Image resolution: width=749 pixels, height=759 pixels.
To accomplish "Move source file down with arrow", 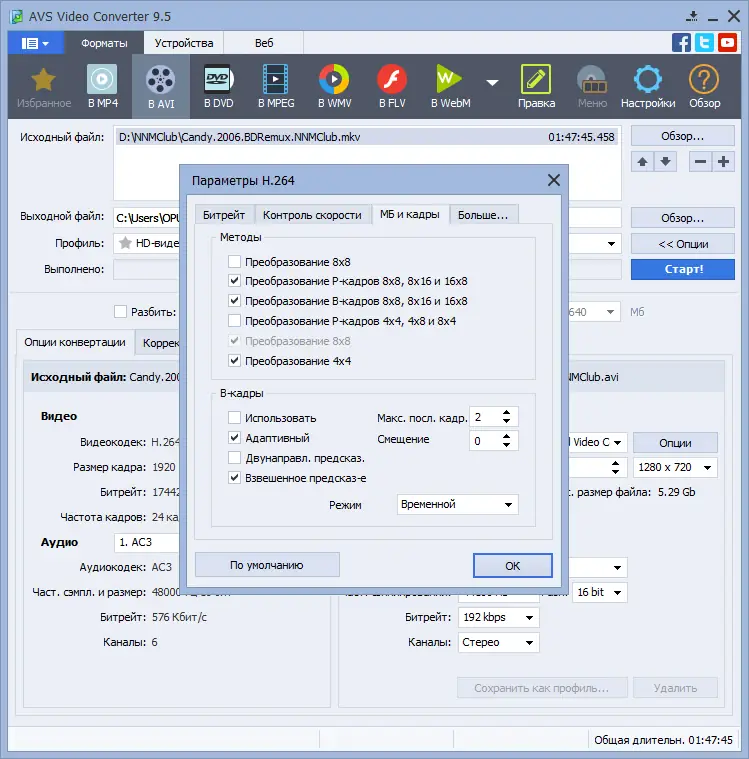I will coord(666,162).
